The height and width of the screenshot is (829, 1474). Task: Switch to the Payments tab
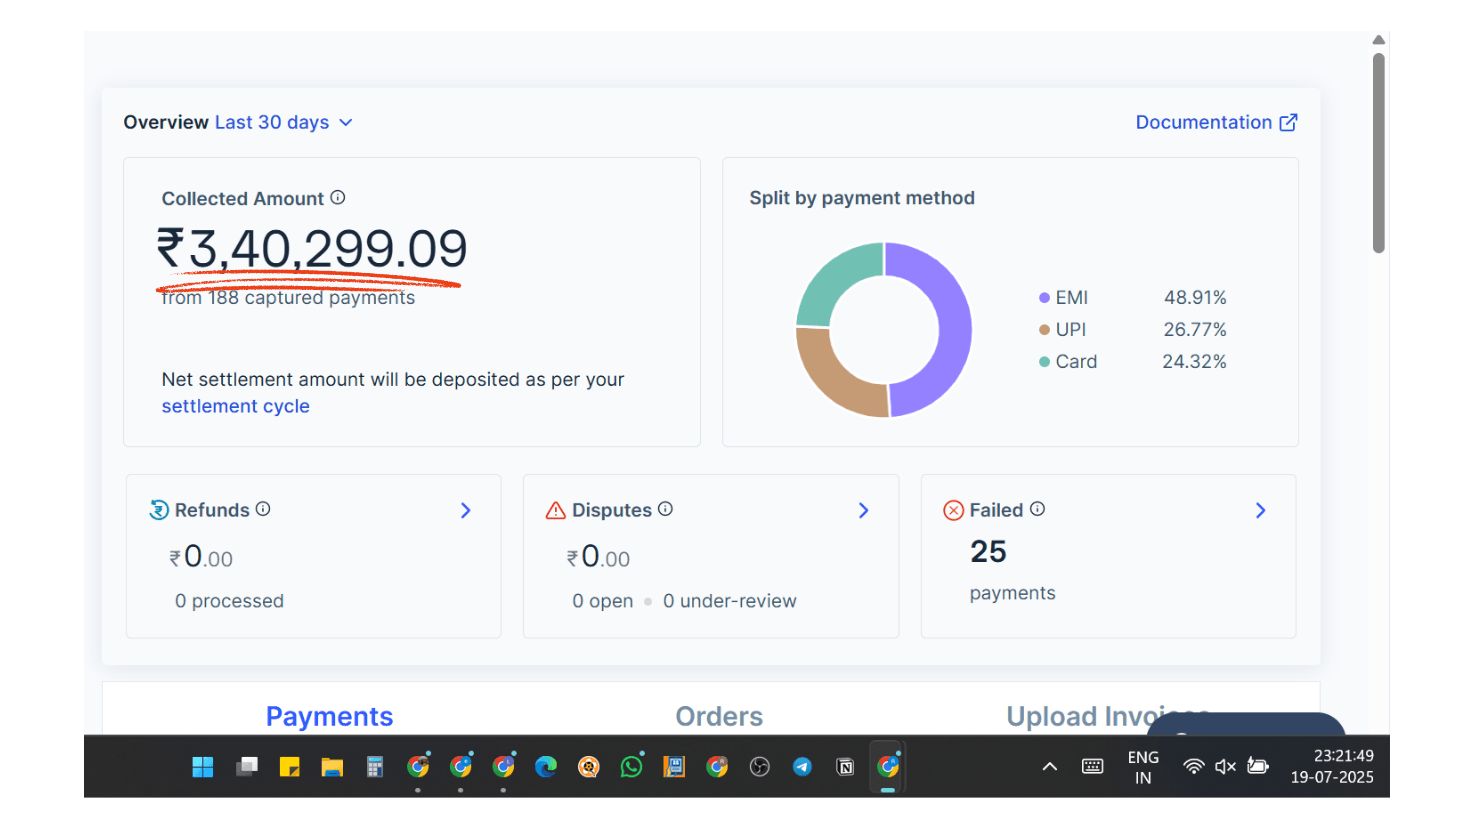click(329, 716)
